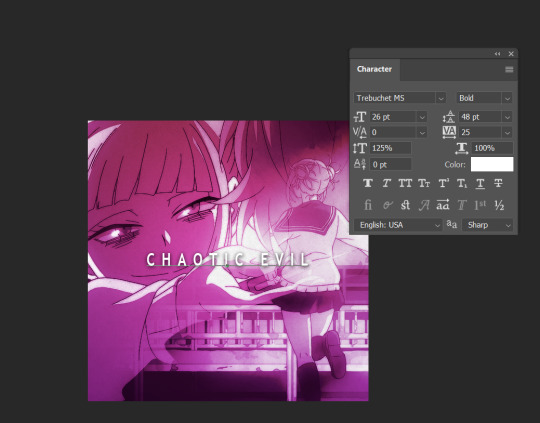Select the Character panel tab
This screenshot has height=423, width=540.
374,69
